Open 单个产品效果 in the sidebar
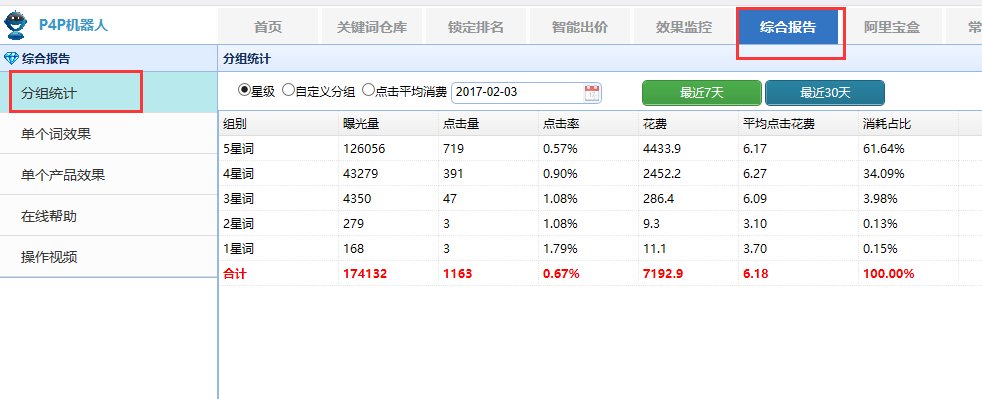This screenshot has width=982, height=399. pos(108,174)
